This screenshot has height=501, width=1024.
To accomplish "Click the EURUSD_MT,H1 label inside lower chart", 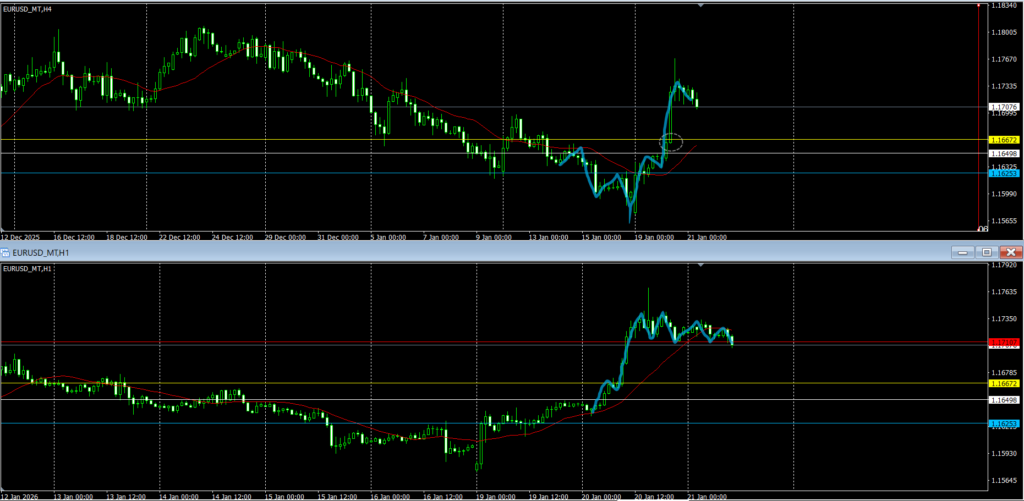I will (28, 269).
